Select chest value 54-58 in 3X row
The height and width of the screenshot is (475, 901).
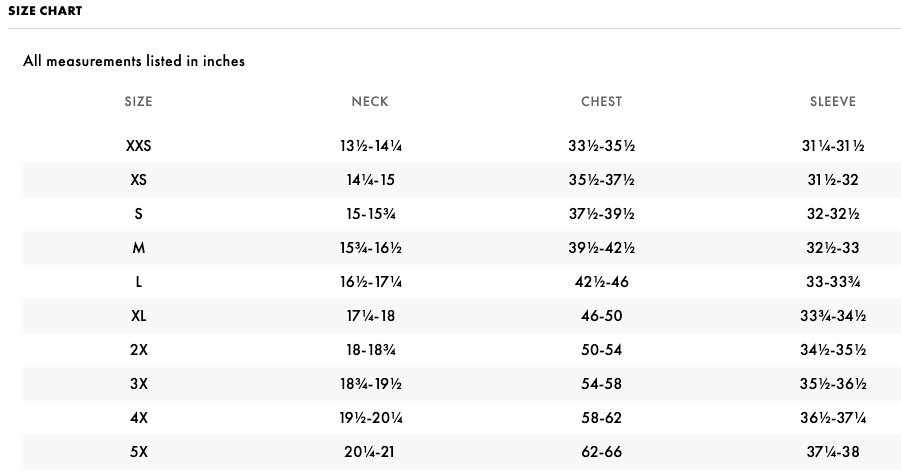point(602,384)
